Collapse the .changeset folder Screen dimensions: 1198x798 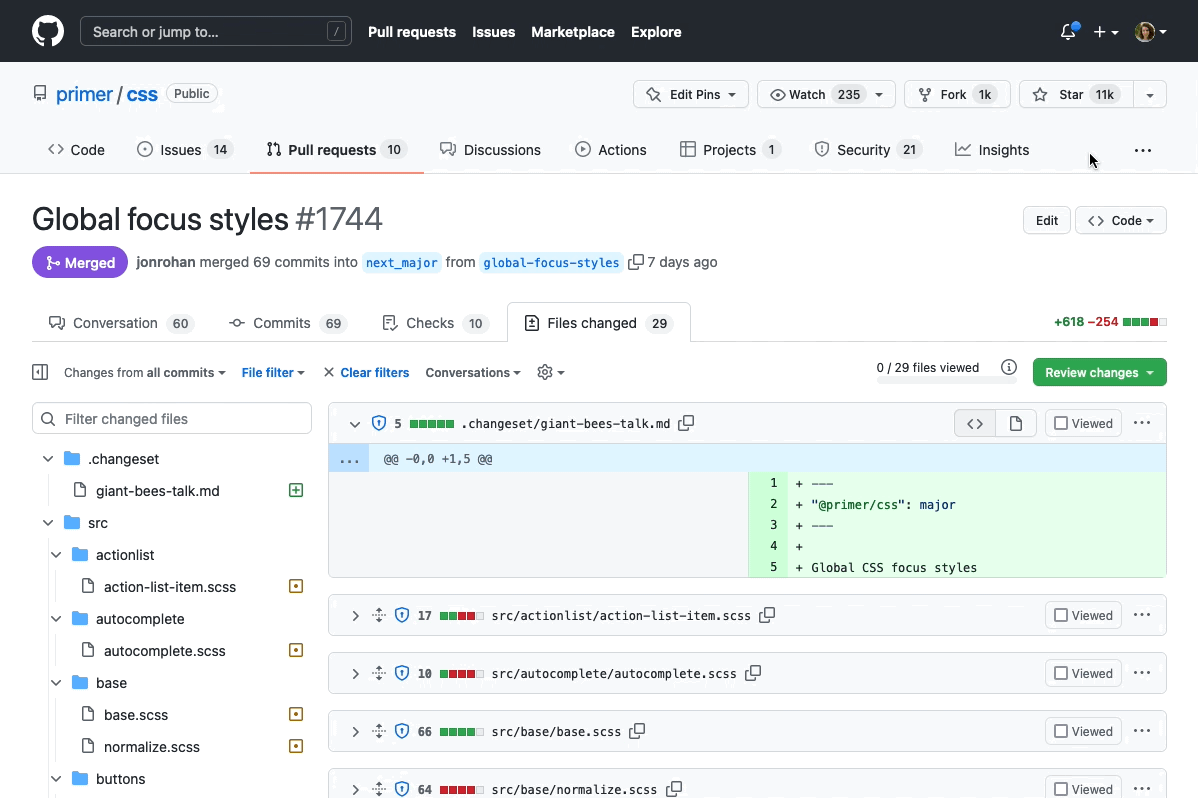48,459
